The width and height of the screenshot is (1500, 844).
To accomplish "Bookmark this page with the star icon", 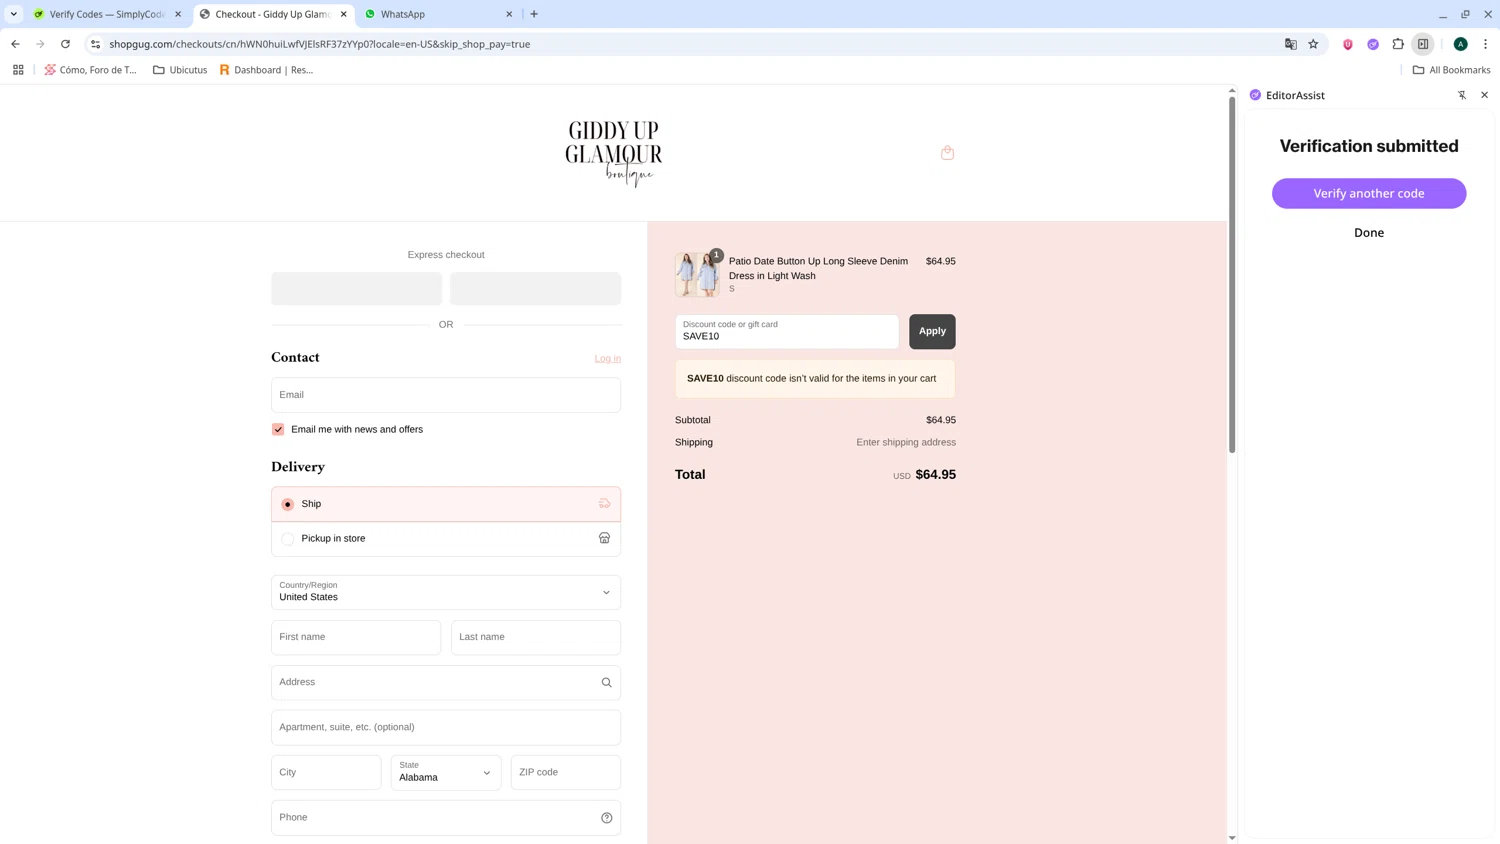I will [x=1313, y=44].
